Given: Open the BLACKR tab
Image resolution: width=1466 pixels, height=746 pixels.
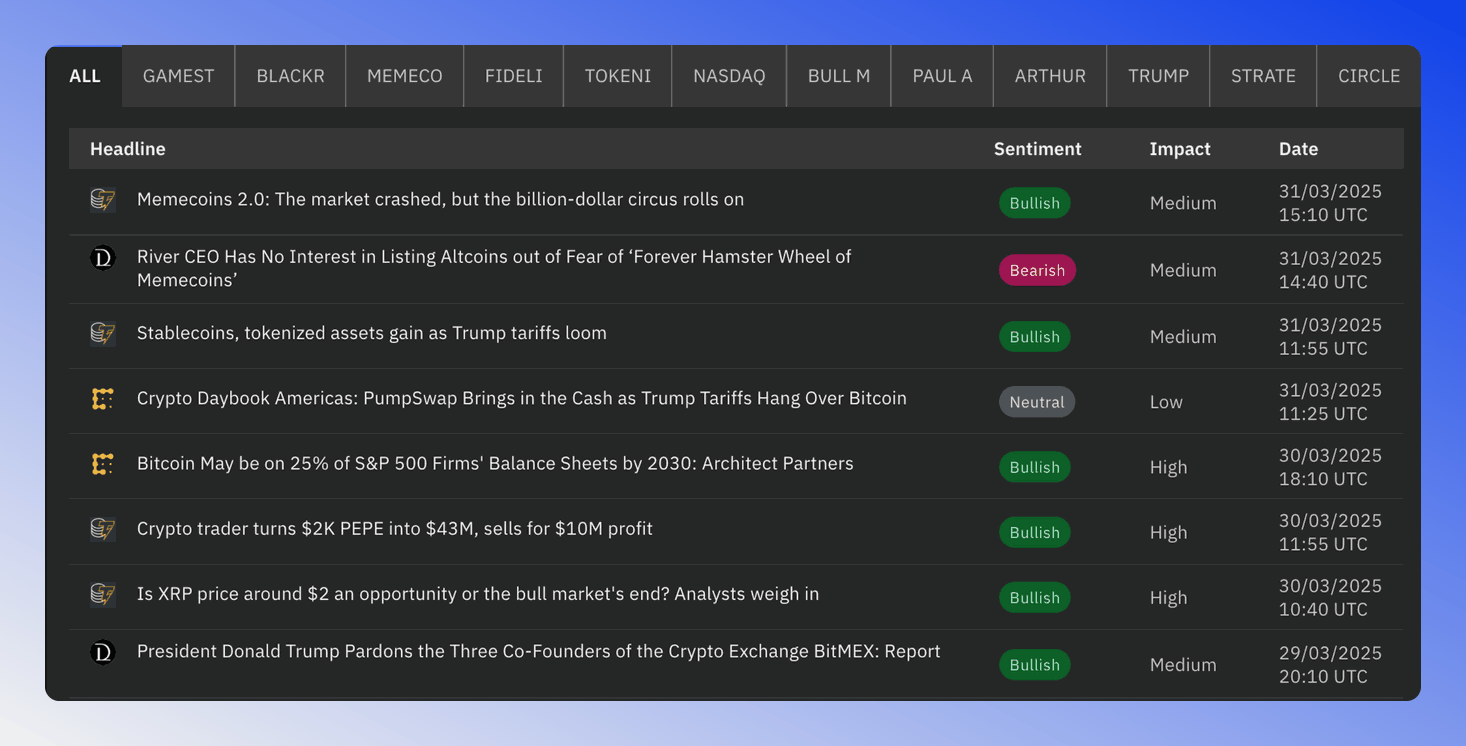Looking at the screenshot, I should pyautogui.click(x=290, y=76).
